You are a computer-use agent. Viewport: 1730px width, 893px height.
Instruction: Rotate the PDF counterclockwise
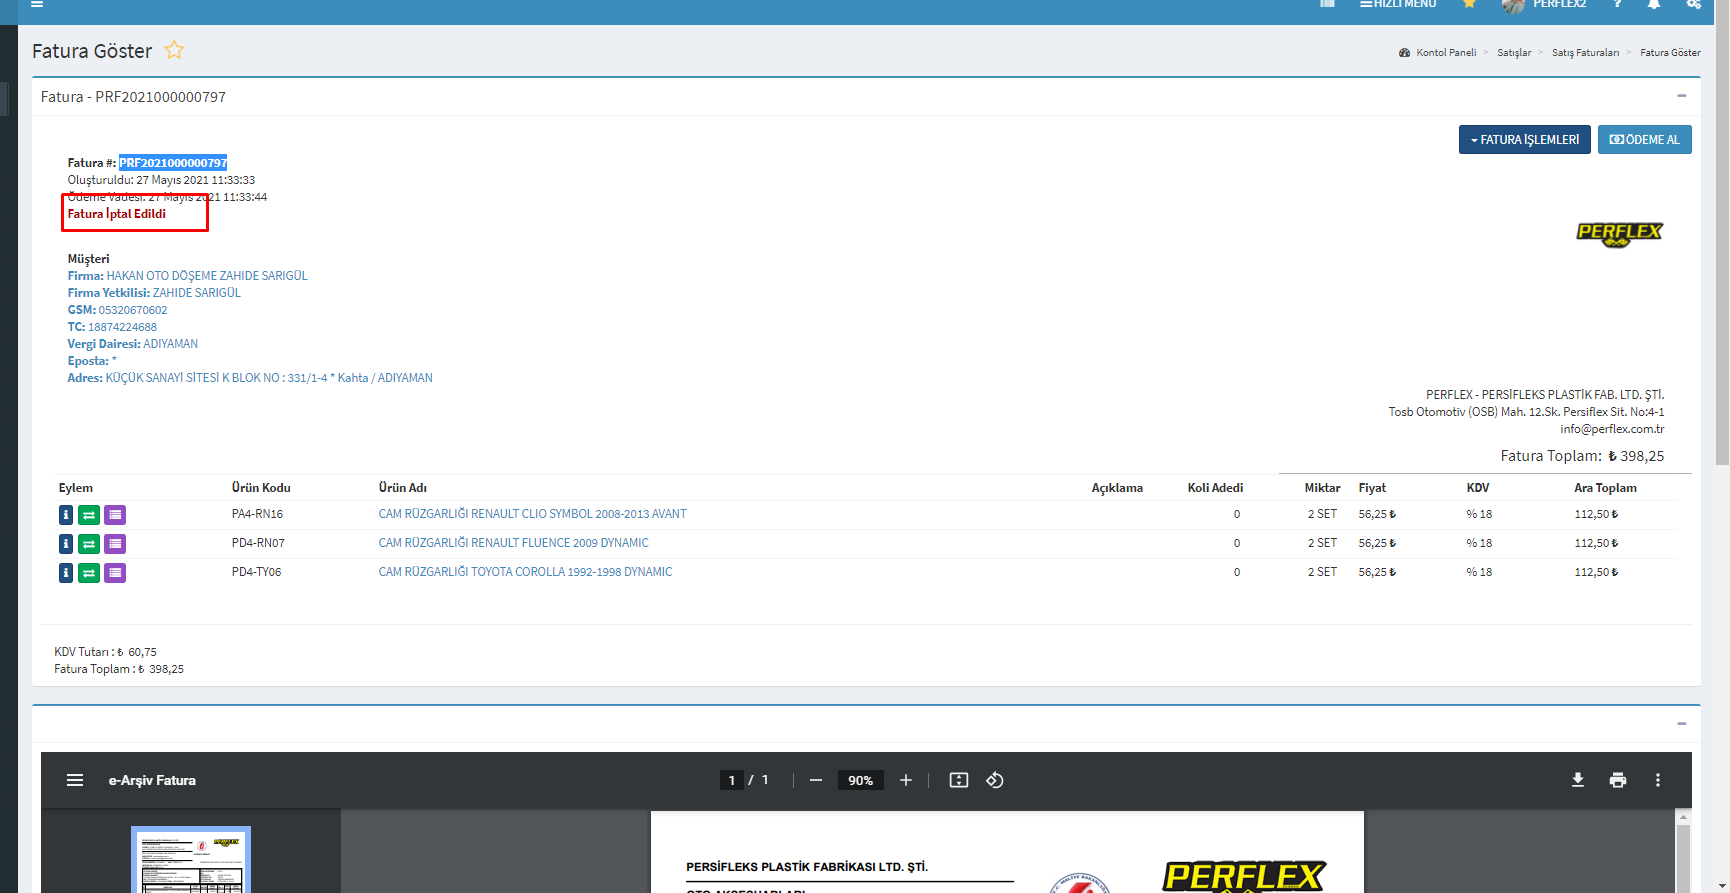[994, 780]
